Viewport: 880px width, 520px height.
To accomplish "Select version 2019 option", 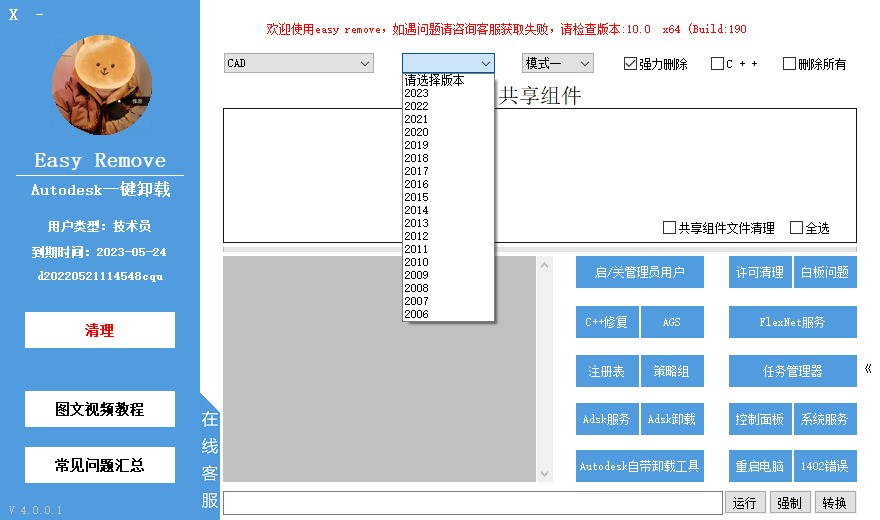I will 448,145.
